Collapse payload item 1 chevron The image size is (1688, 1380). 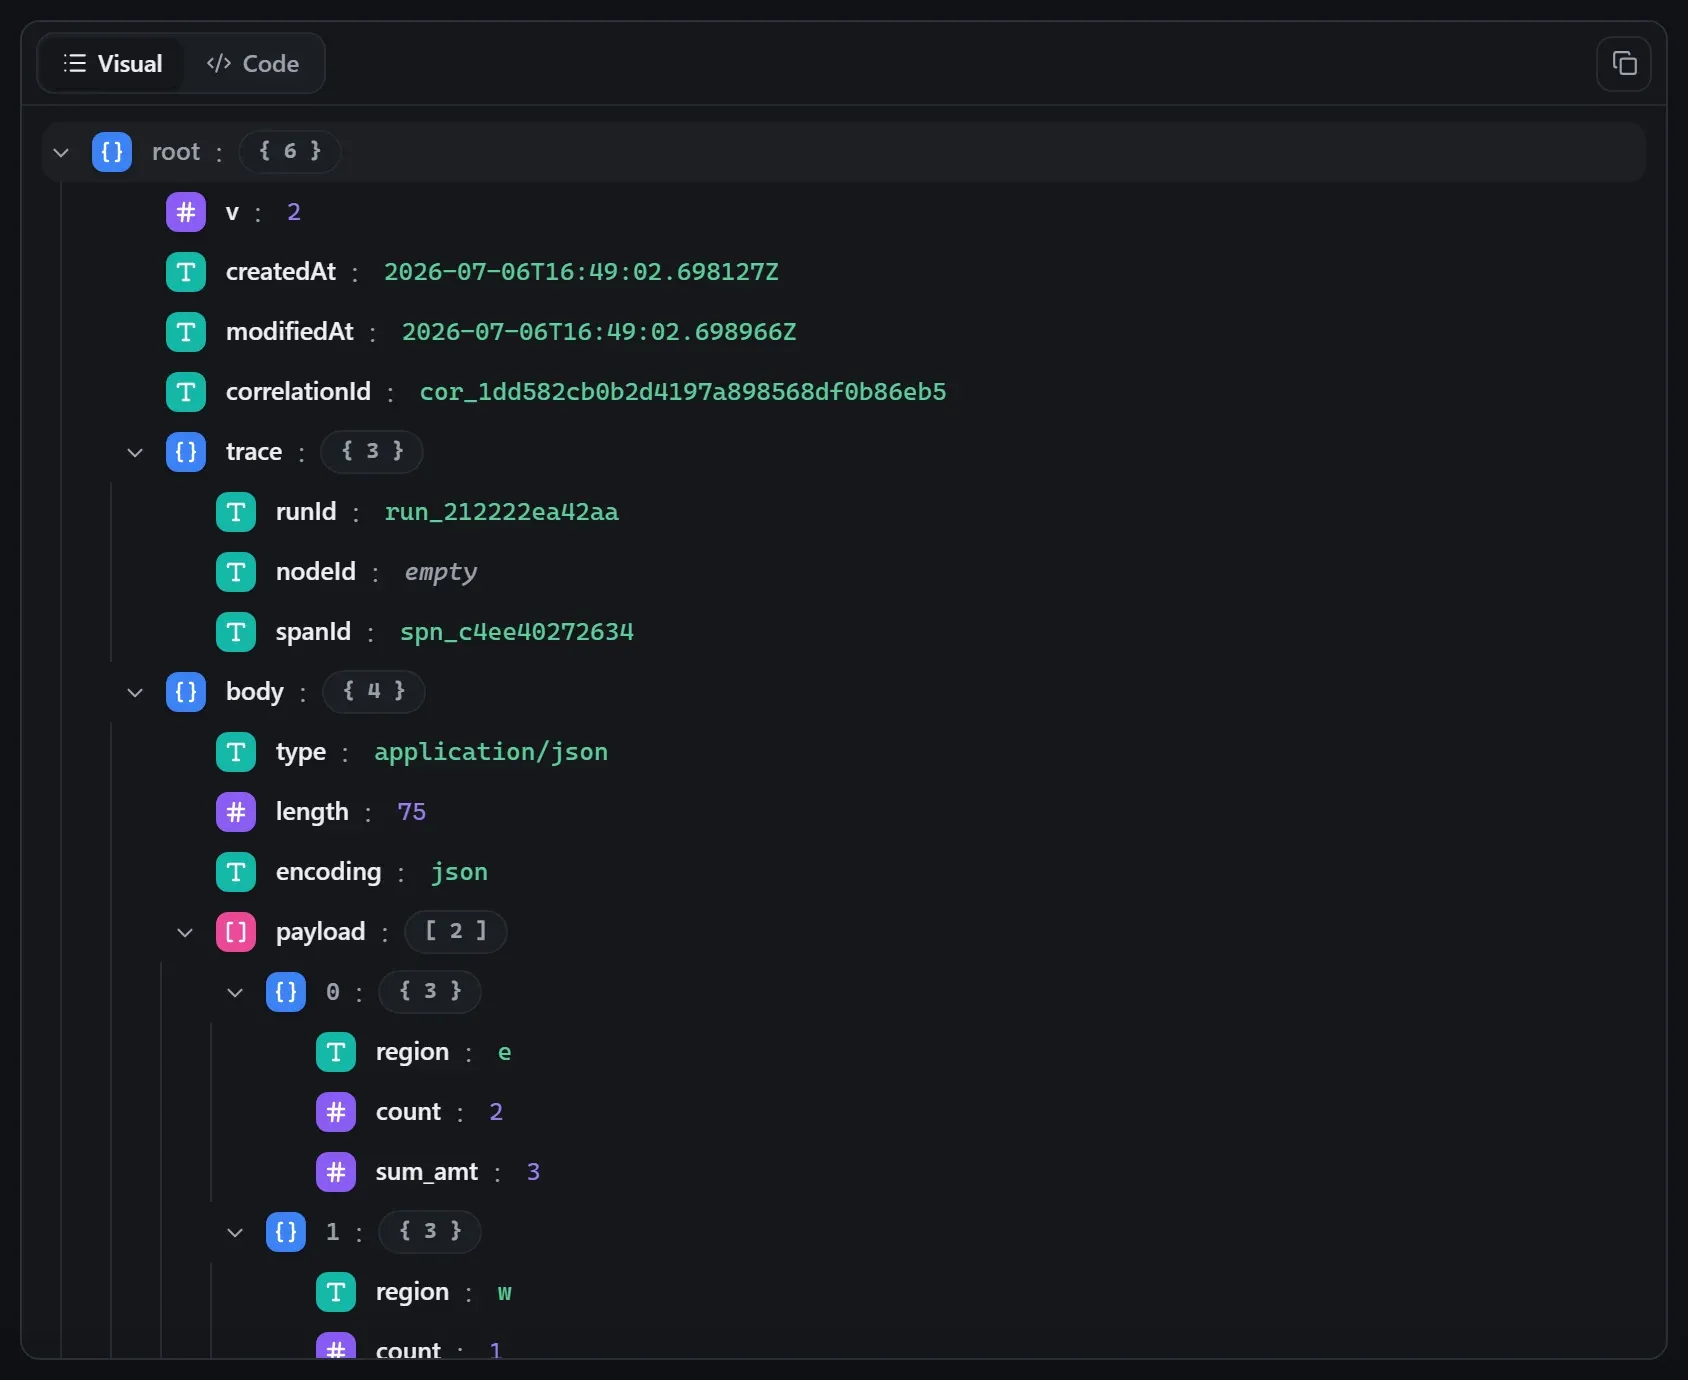[x=235, y=1232]
